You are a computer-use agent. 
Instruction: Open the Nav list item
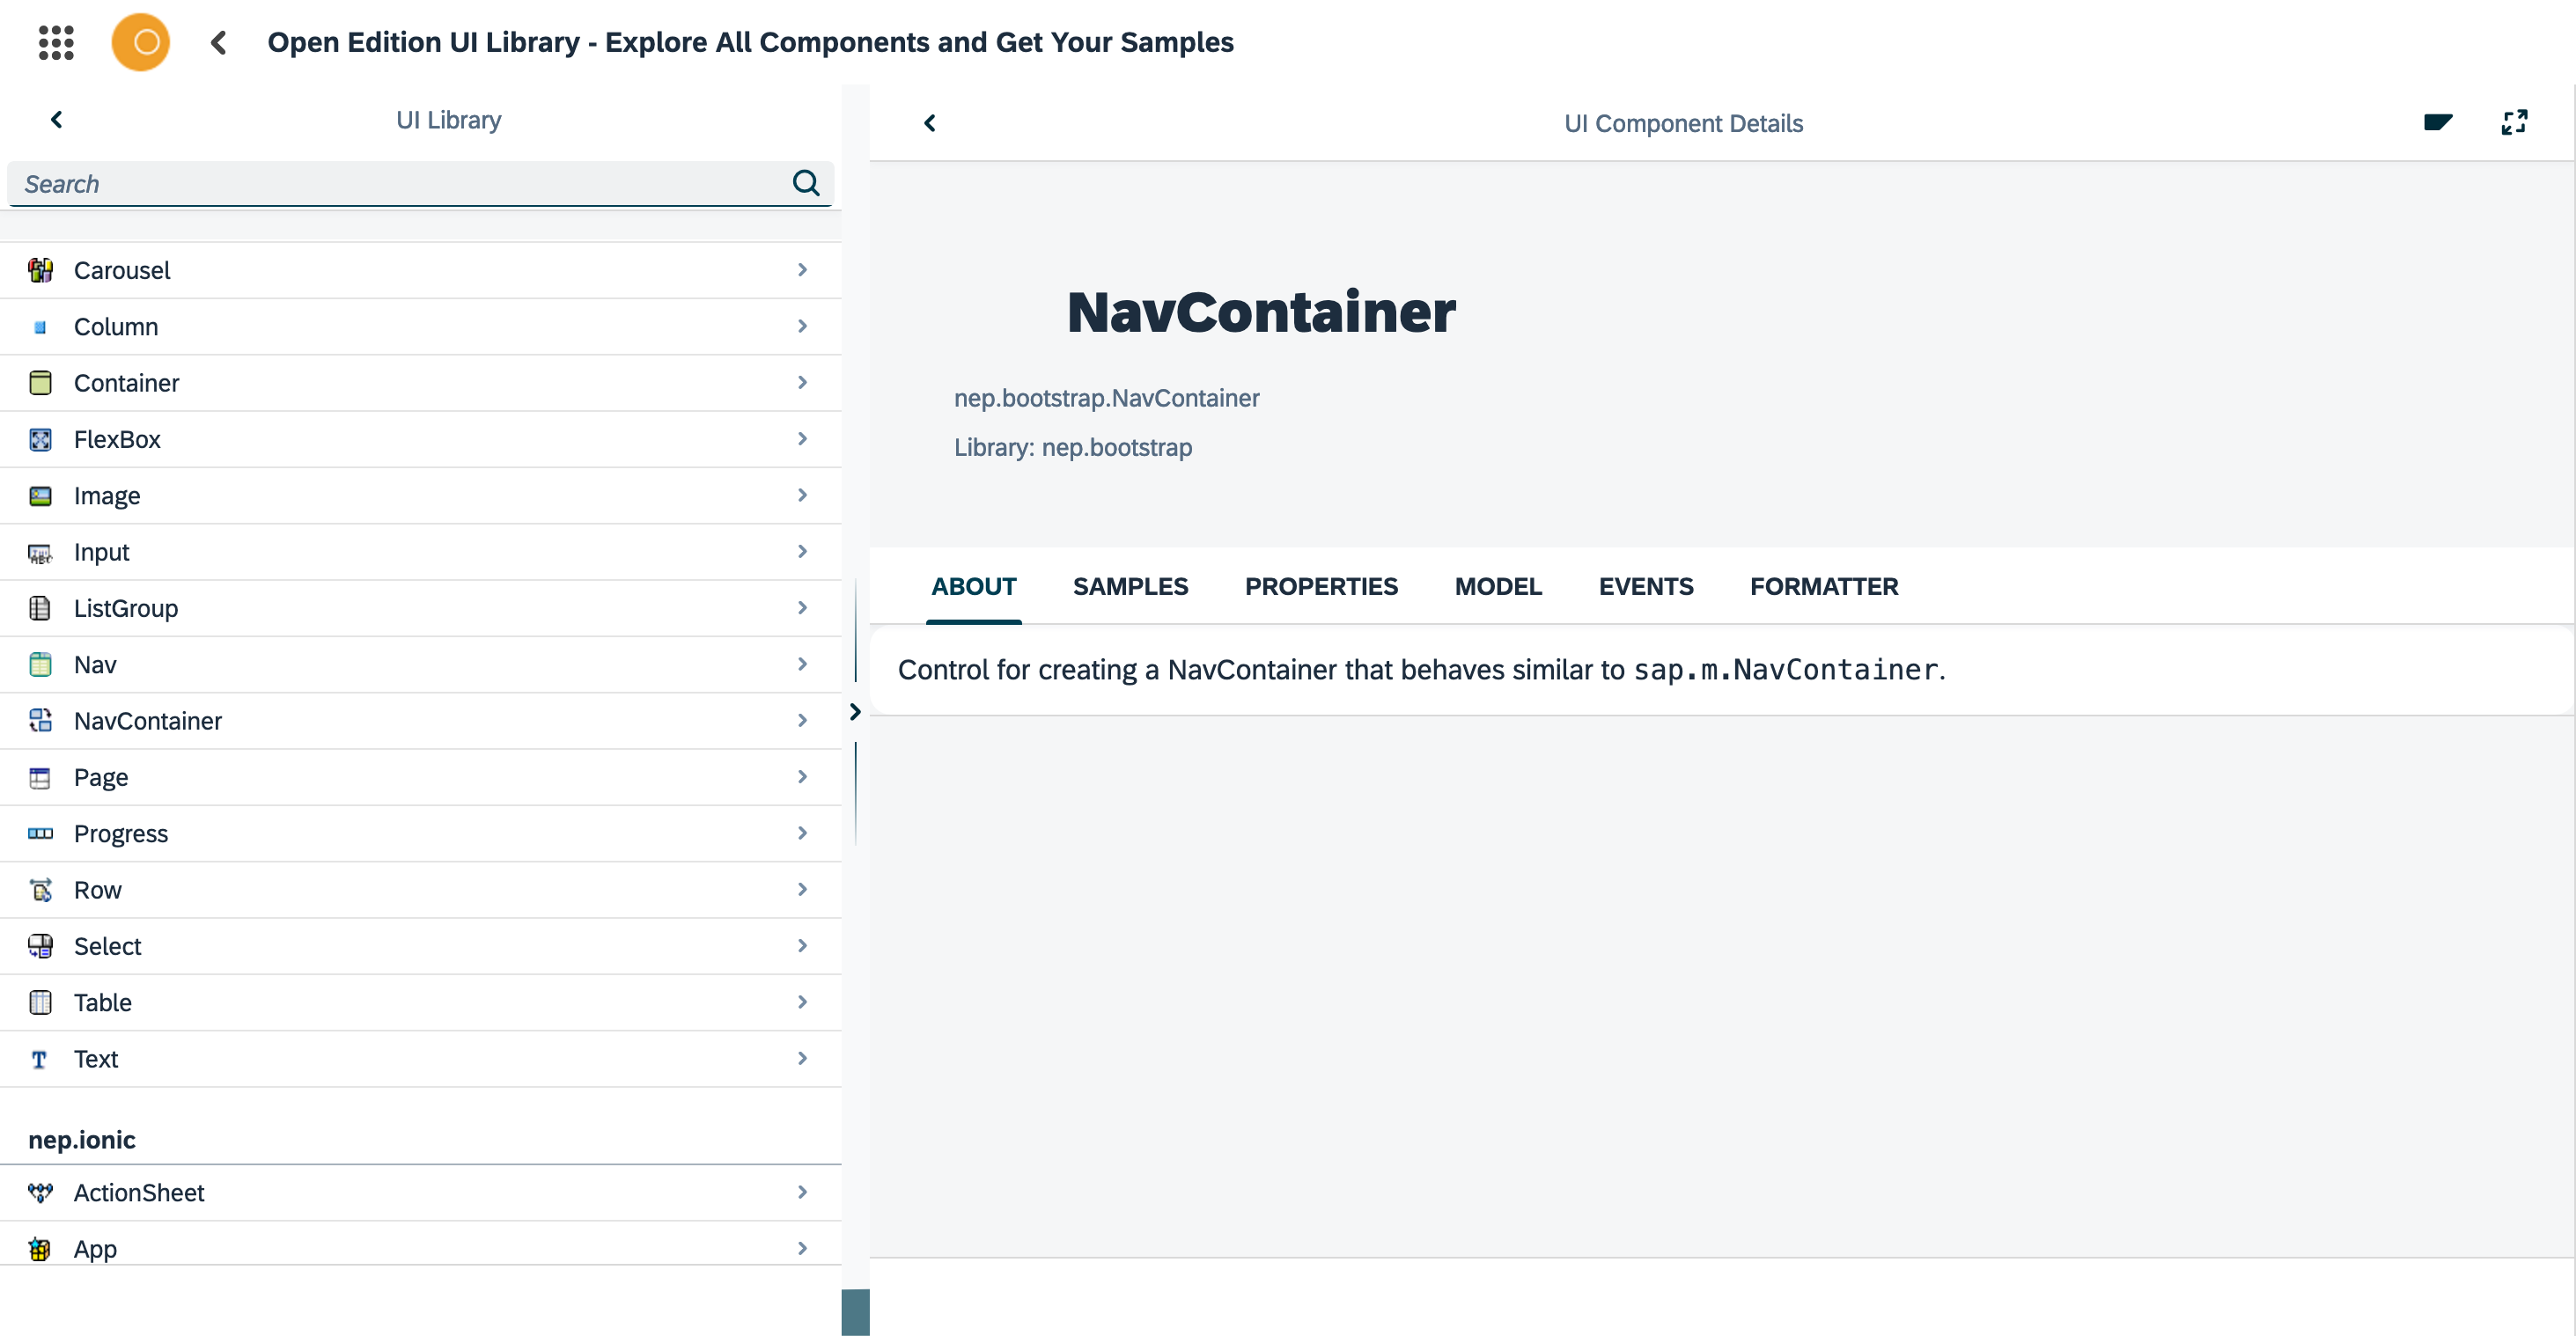(420, 665)
